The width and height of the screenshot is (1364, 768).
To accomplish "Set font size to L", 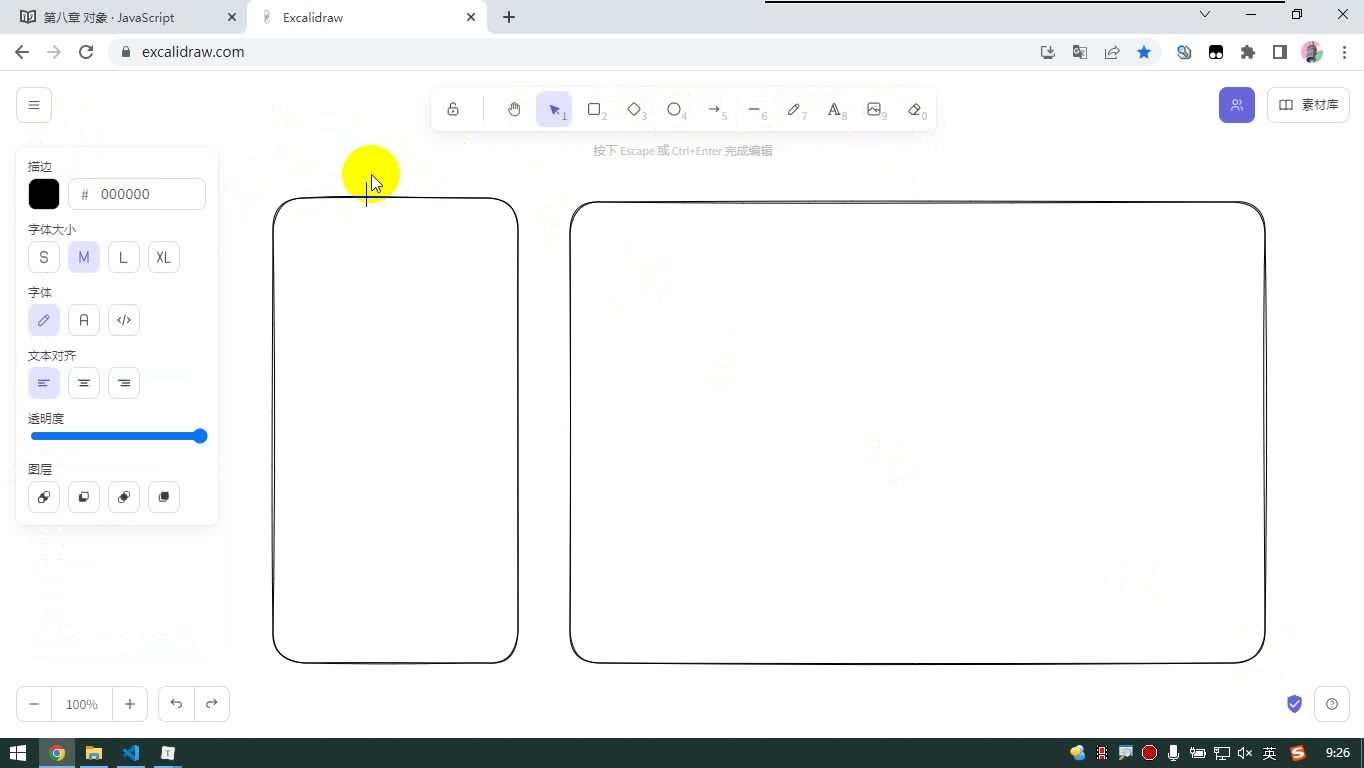I will click(x=124, y=257).
